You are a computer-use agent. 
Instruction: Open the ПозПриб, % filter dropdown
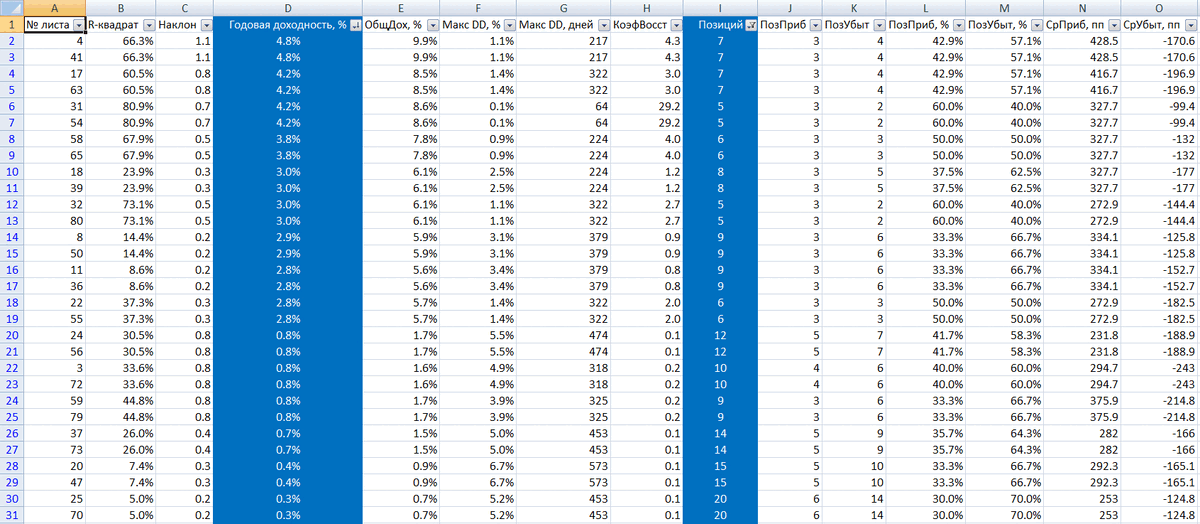coord(958,24)
